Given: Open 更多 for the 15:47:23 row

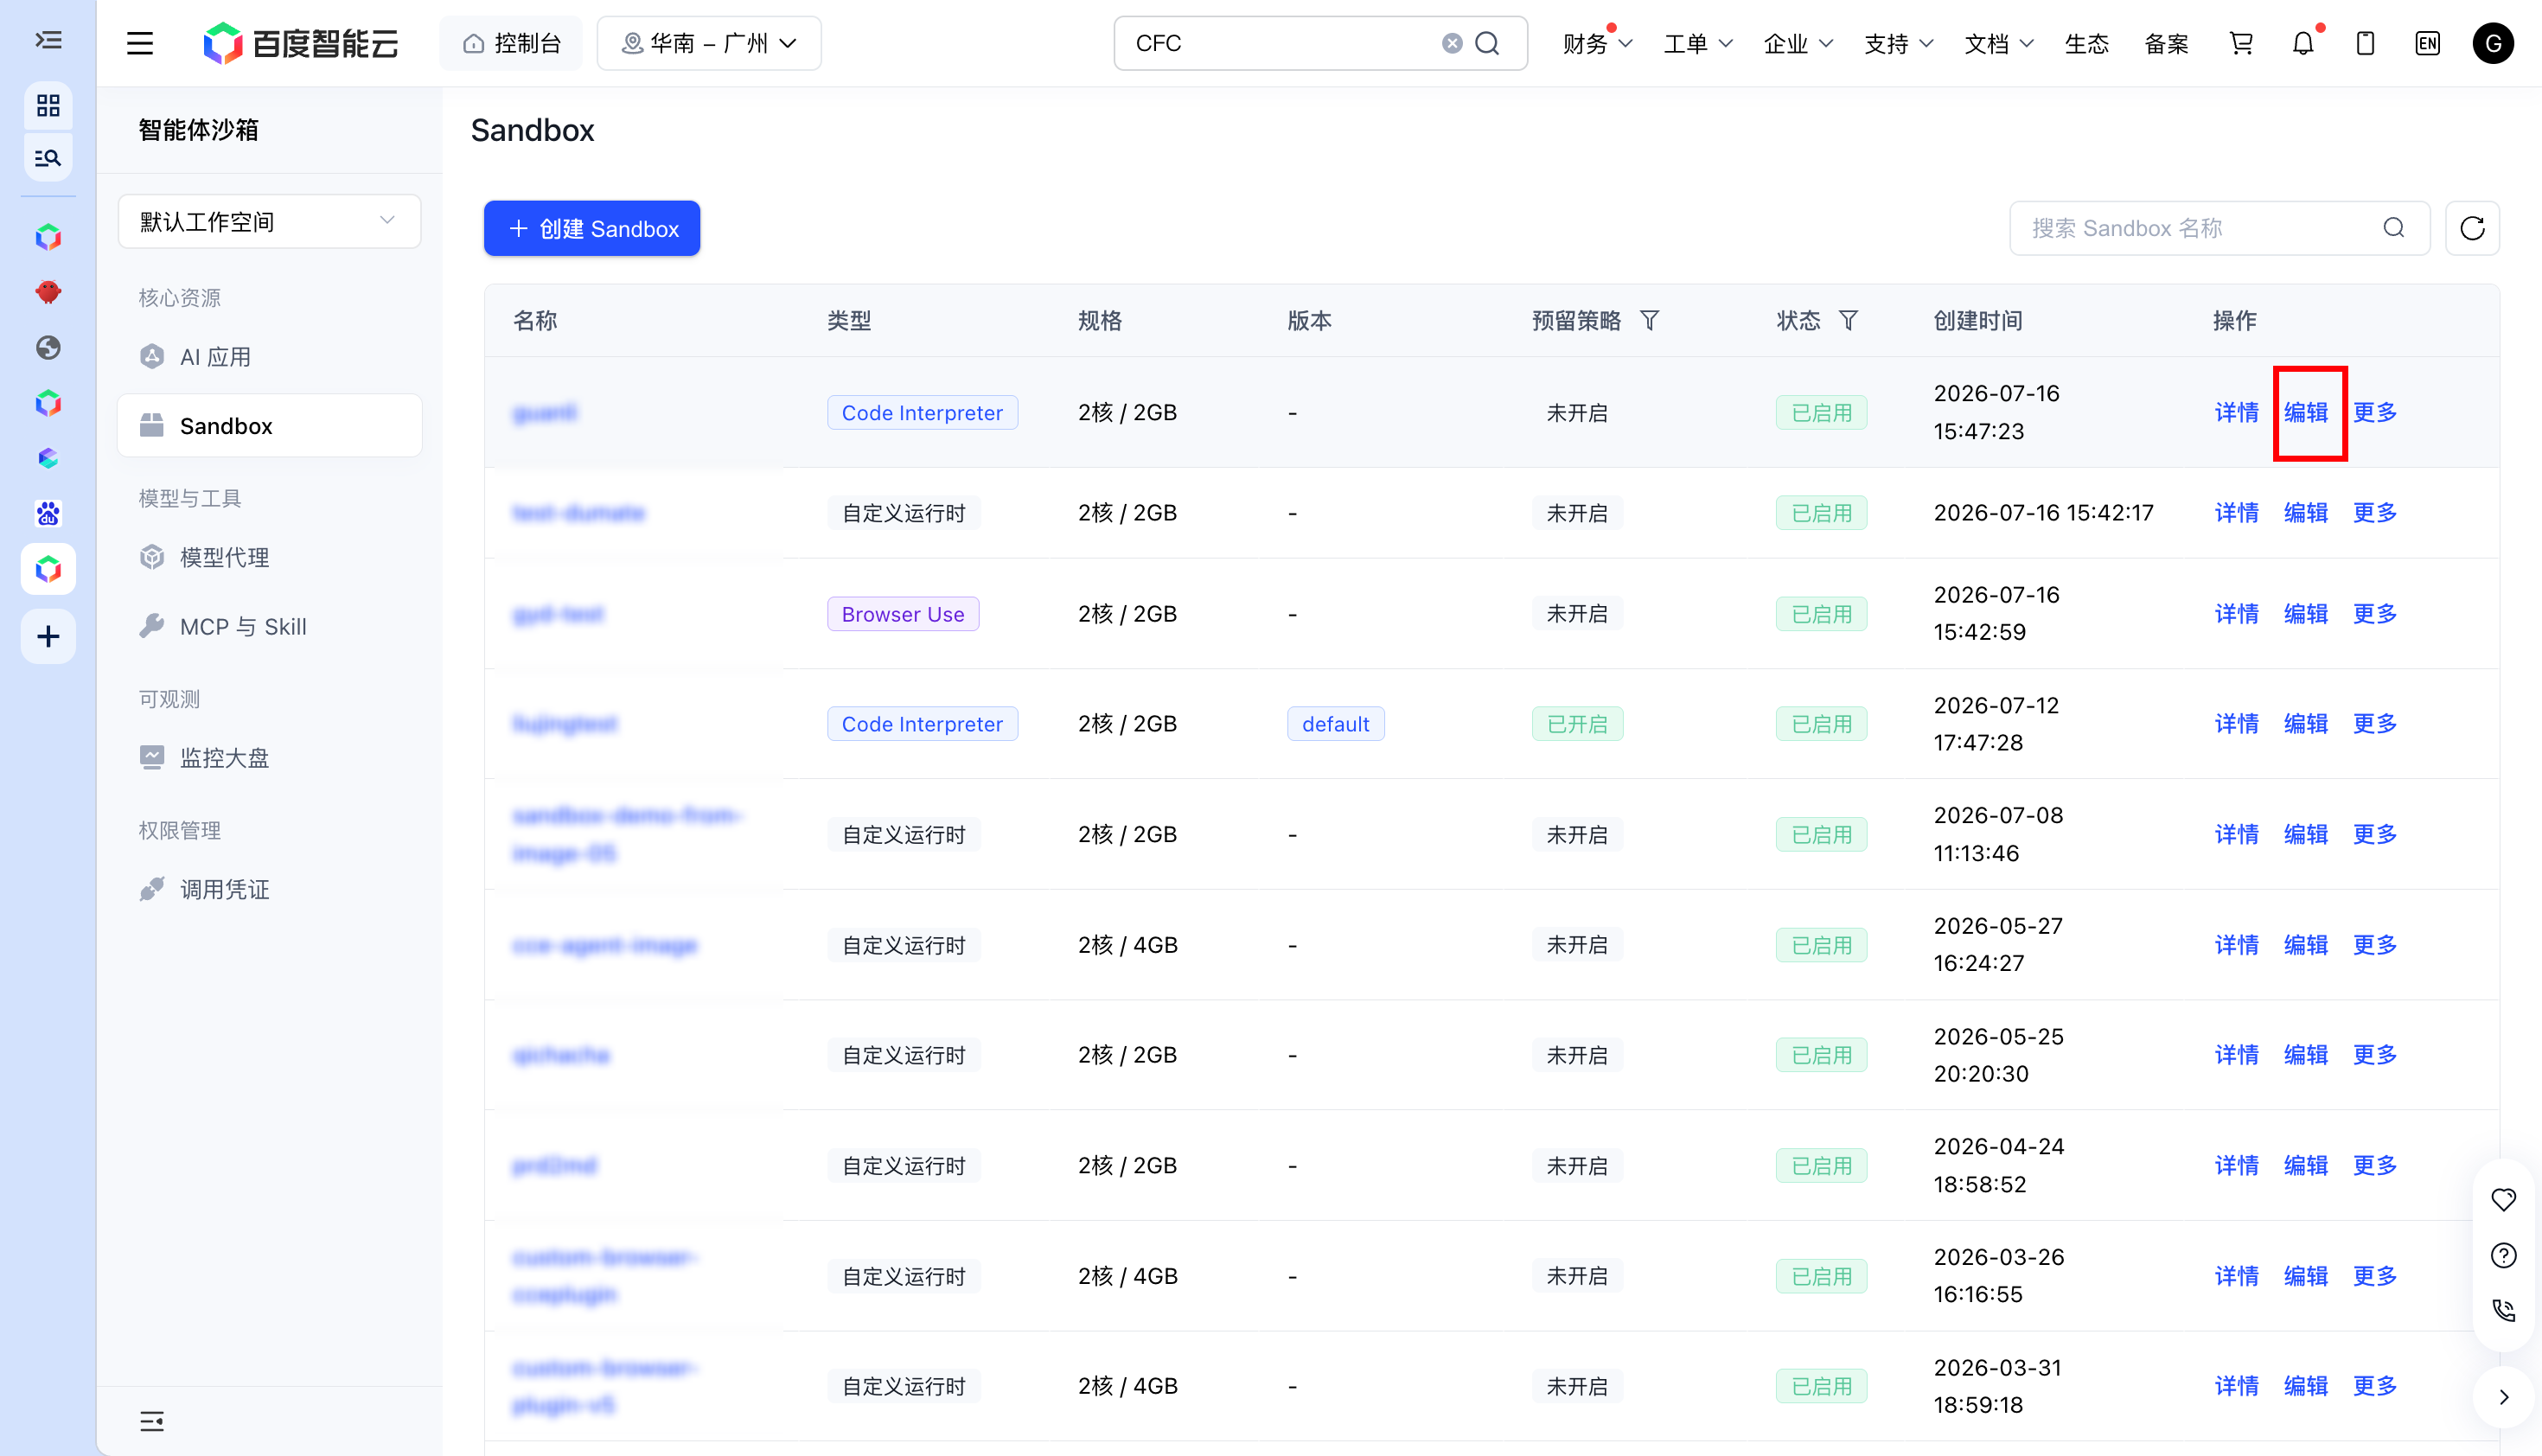Looking at the screenshot, I should point(2374,412).
